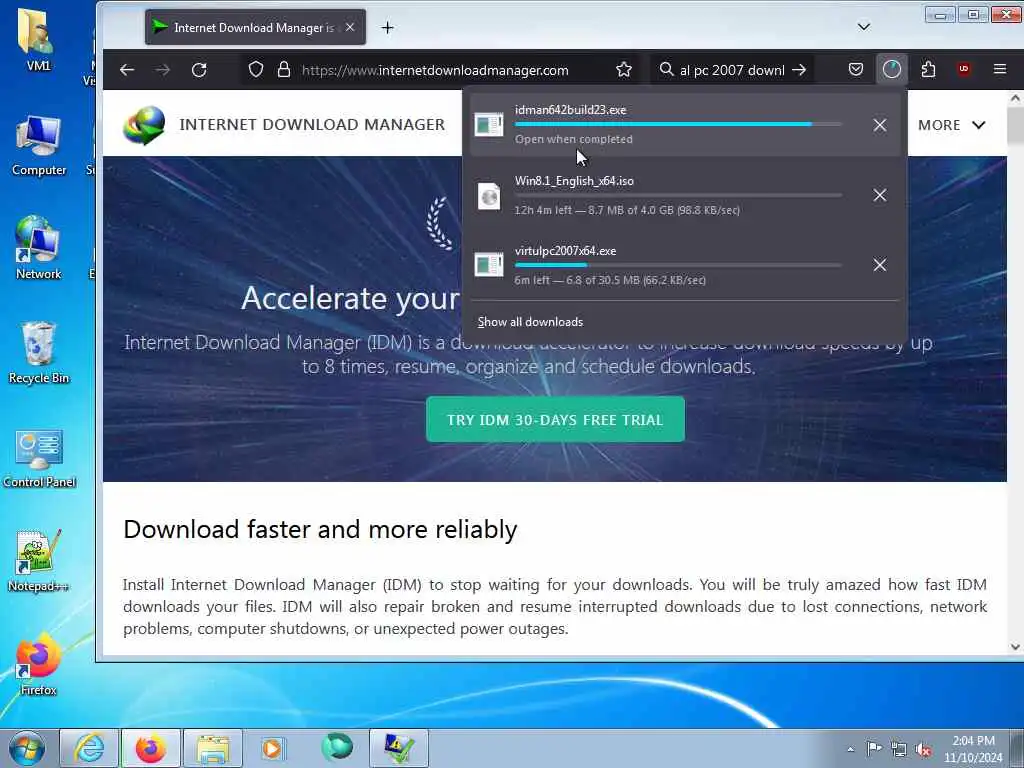Cancel the Win8.1_English_x64.iso download

coord(880,195)
